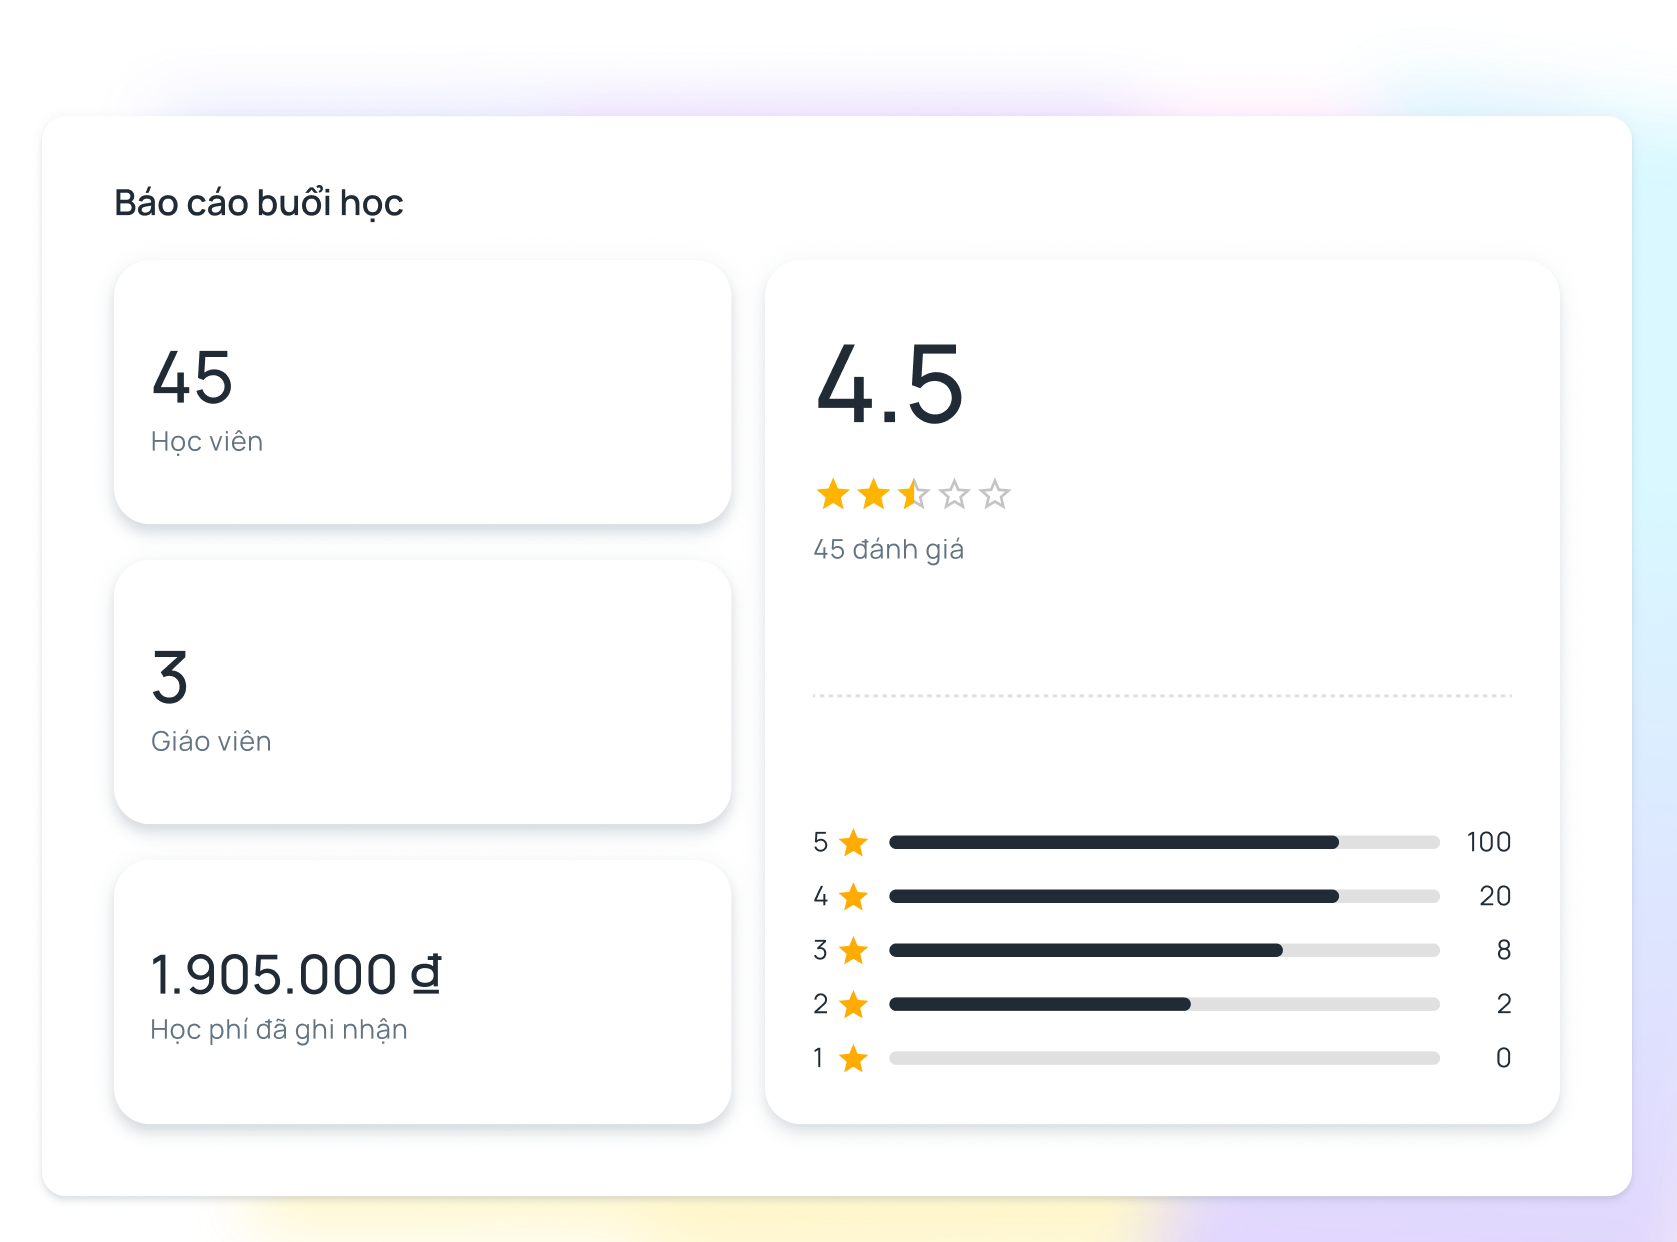The image size is (1677, 1242).
Task: Click the 2-star rating progress bar
Action: point(1163,1005)
